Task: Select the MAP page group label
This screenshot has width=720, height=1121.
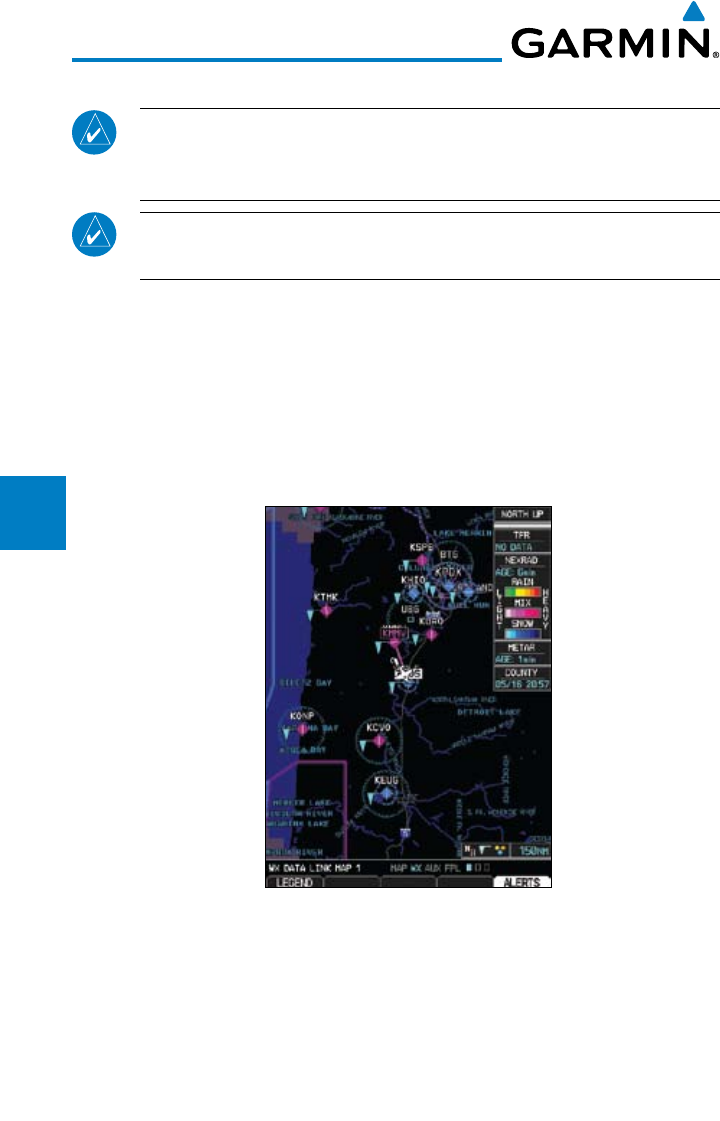Action: click(398, 868)
